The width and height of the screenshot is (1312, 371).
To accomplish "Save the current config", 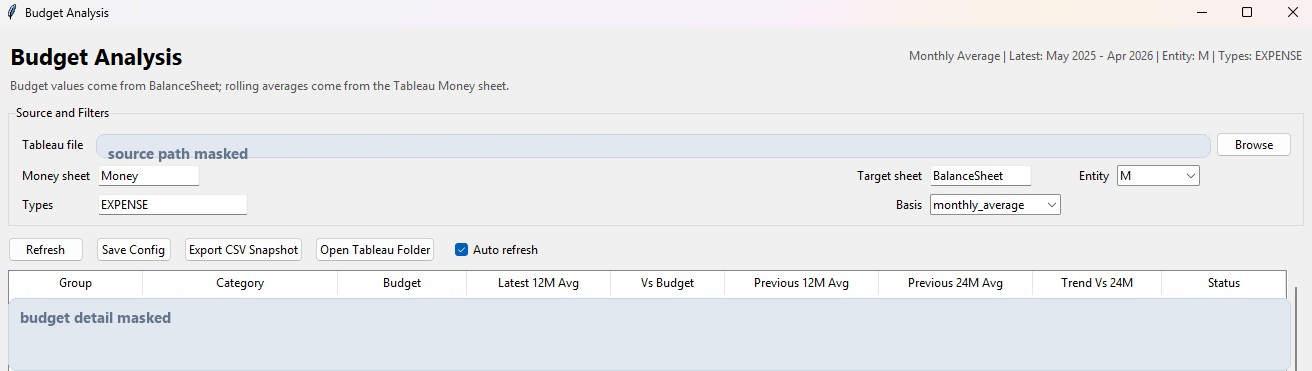I will tap(133, 250).
